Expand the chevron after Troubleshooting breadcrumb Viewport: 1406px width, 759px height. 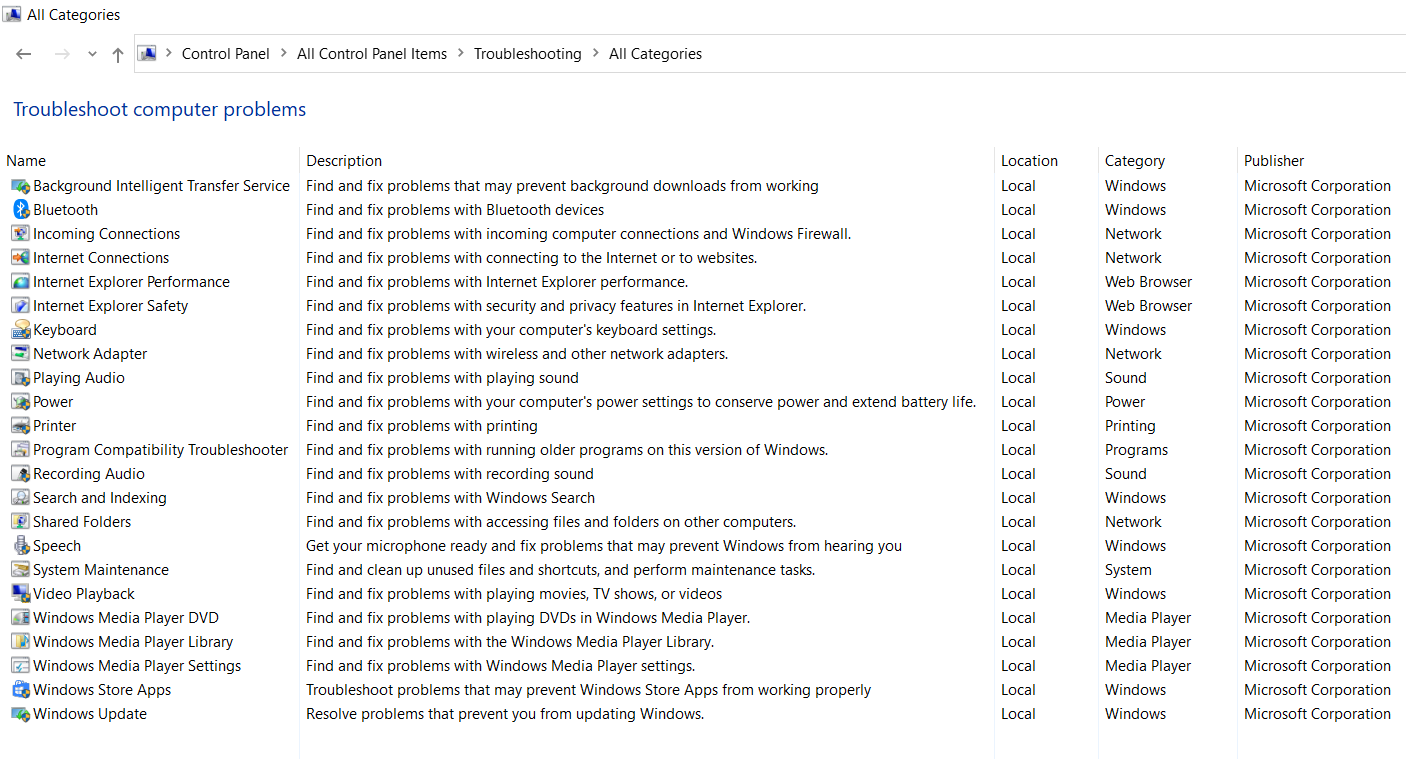coord(596,54)
